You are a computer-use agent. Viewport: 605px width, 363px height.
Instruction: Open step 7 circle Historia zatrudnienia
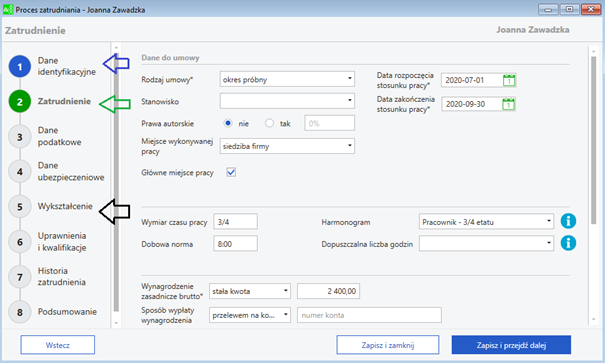click(20, 277)
